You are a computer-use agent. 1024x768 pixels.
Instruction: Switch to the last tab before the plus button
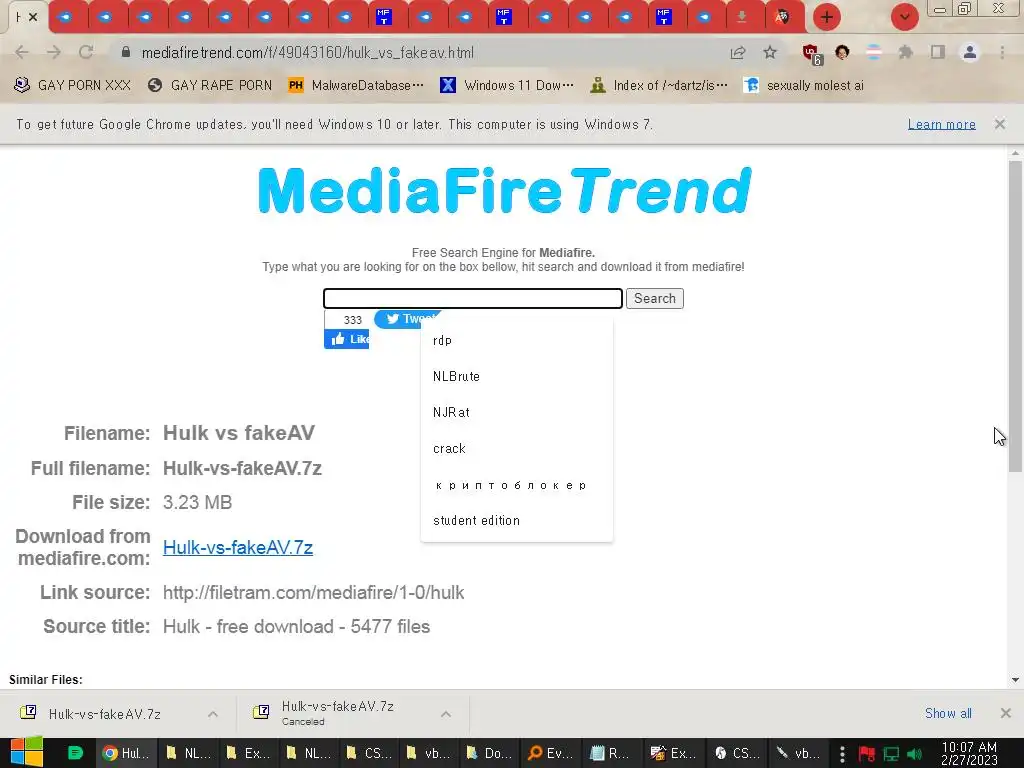click(782, 17)
